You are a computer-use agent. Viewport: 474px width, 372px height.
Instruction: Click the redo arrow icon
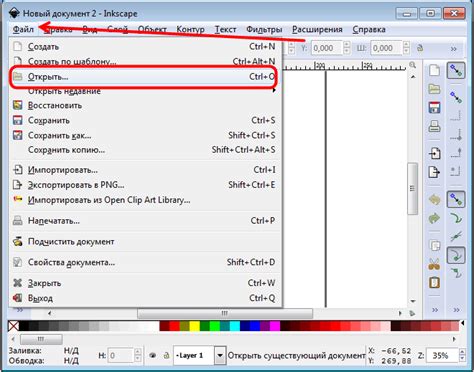(x=434, y=218)
